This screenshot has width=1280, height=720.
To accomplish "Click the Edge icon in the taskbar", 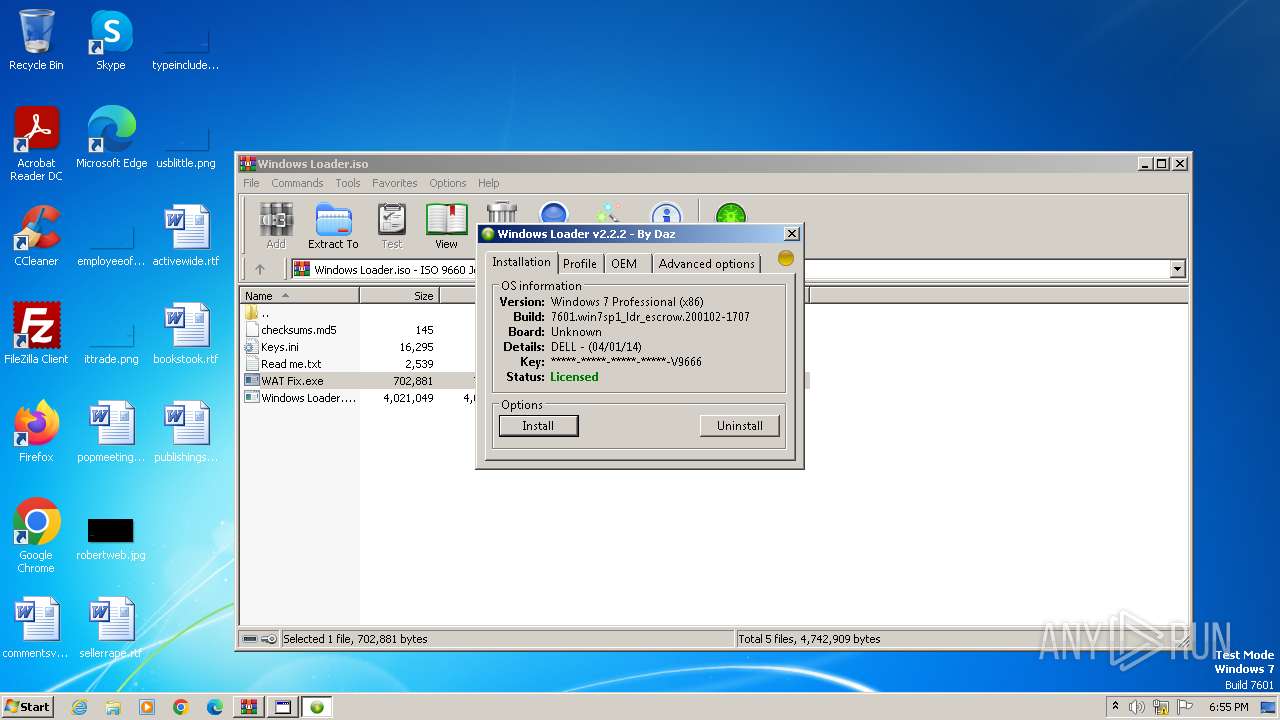I will (x=215, y=707).
